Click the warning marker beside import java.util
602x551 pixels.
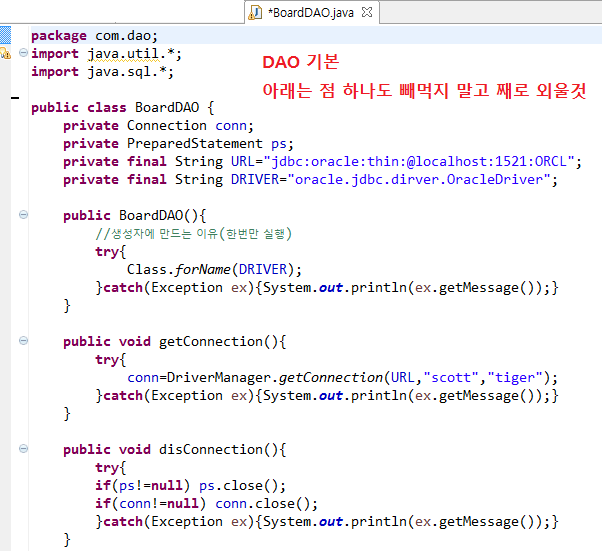click(6, 54)
